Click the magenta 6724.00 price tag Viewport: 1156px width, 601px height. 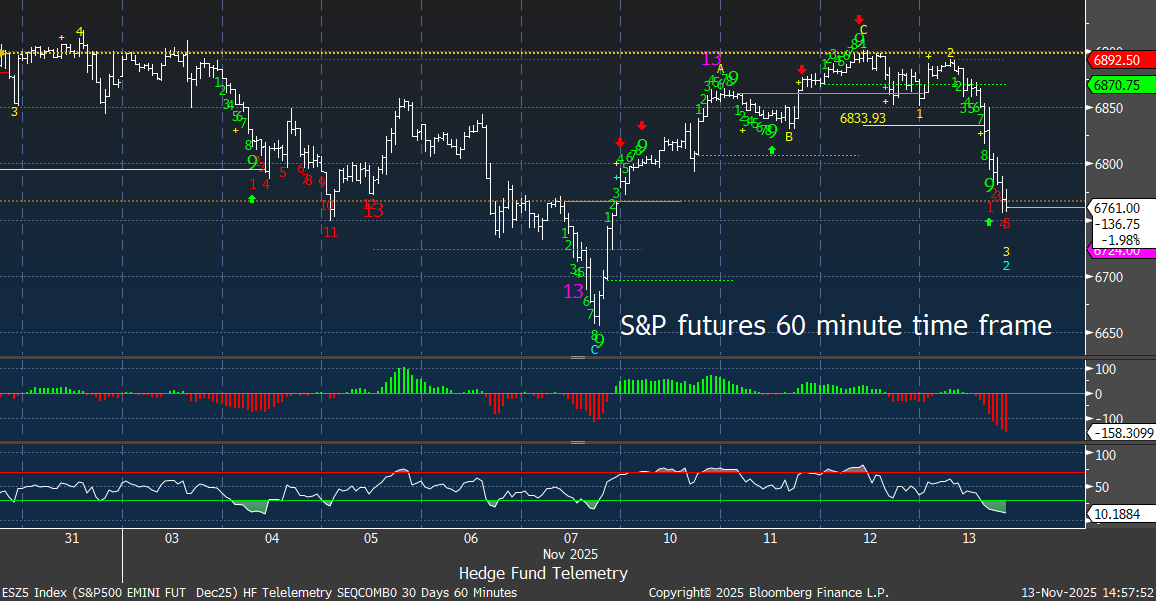point(1118,250)
